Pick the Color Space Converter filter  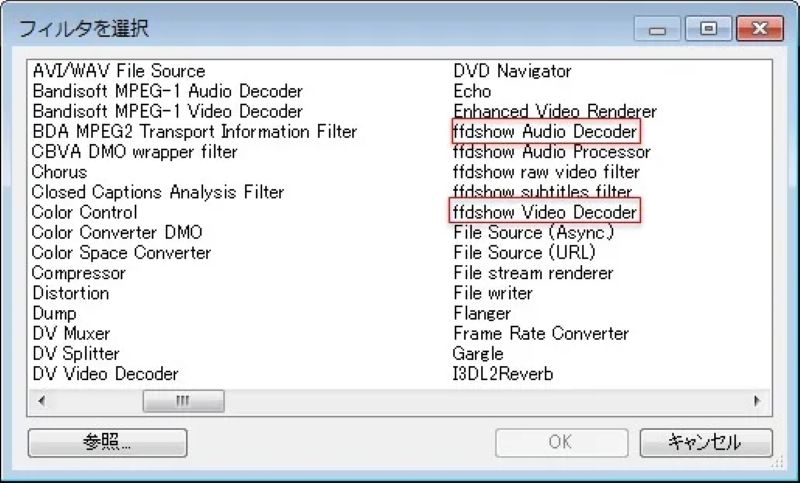(121, 253)
